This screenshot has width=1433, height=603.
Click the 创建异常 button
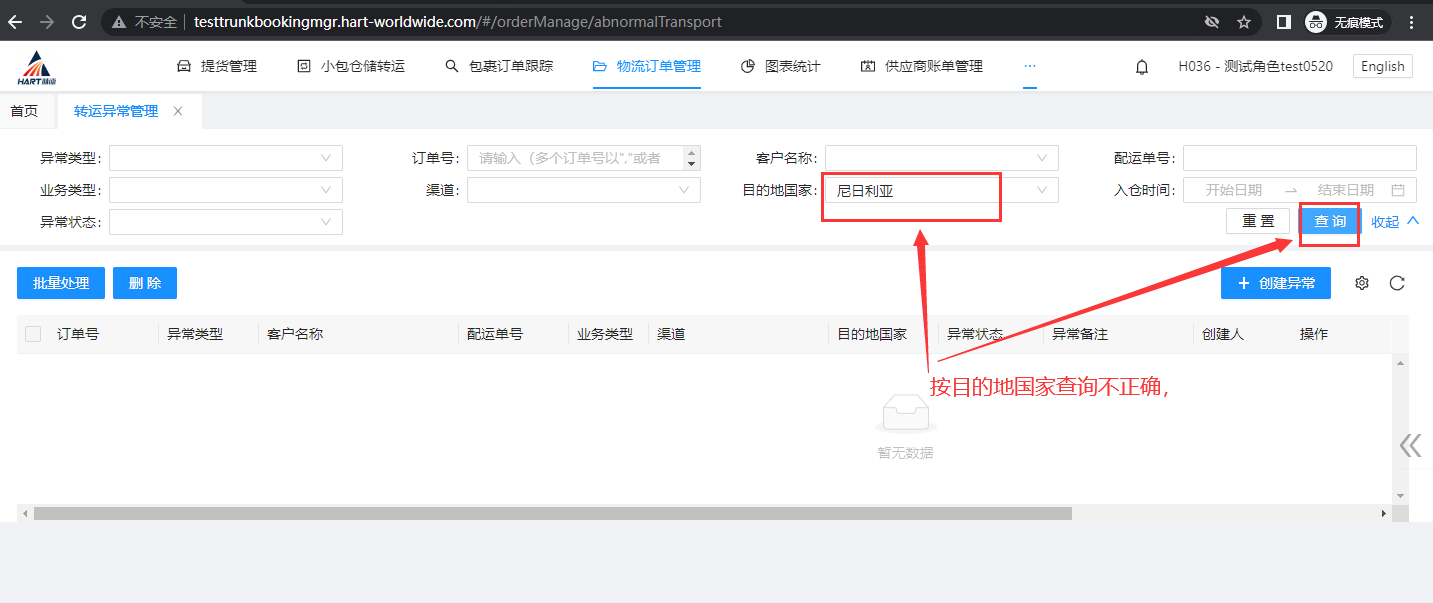(x=1276, y=283)
